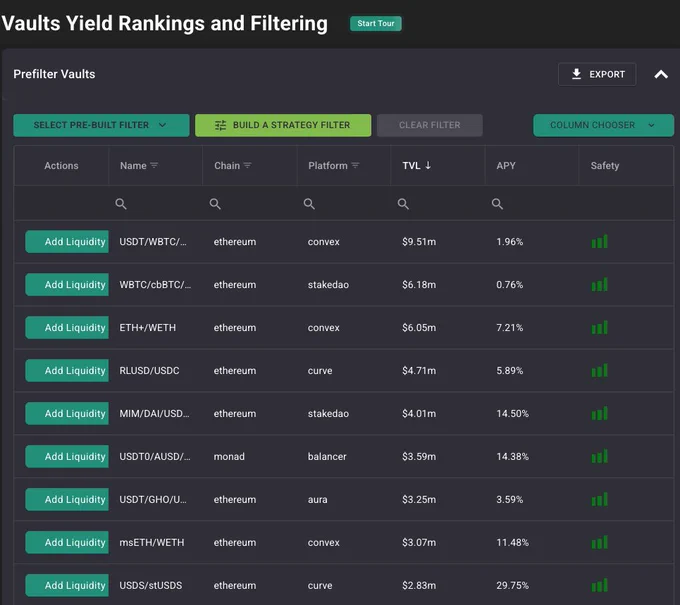
Task: Click the 7.21% APY value
Action: tap(510, 327)
